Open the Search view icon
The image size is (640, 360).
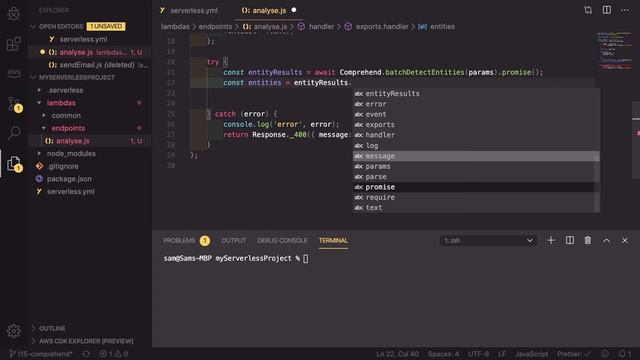(14, 133)
